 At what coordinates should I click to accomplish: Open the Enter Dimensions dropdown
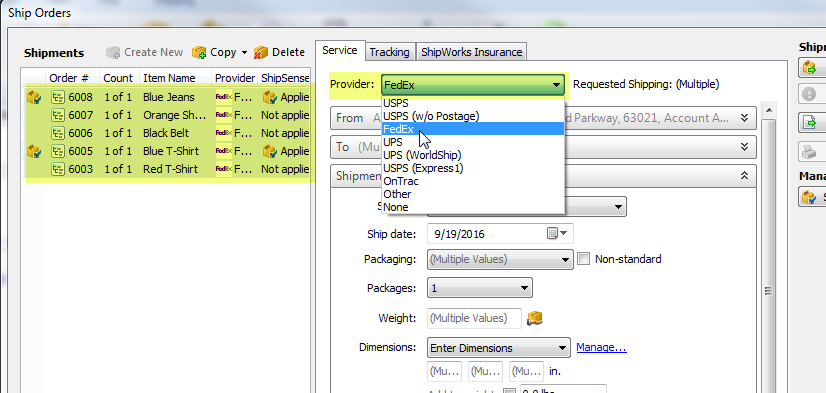click(498, 348)
